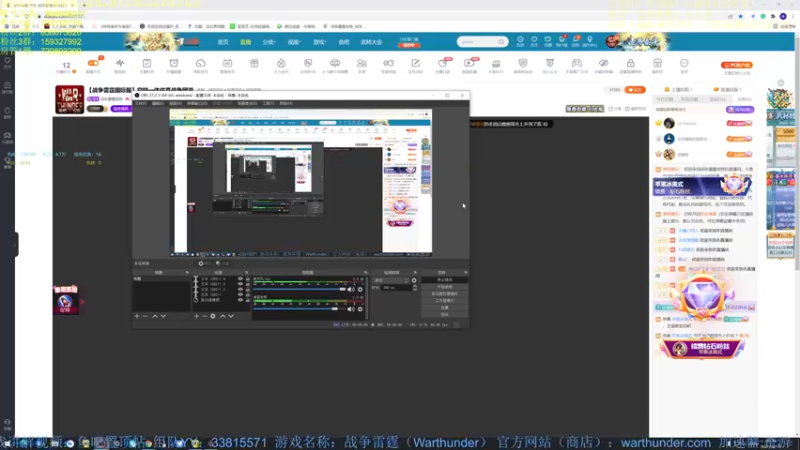
Task: Toggle visibility of first source in OBS
Action: click(240, 279)
